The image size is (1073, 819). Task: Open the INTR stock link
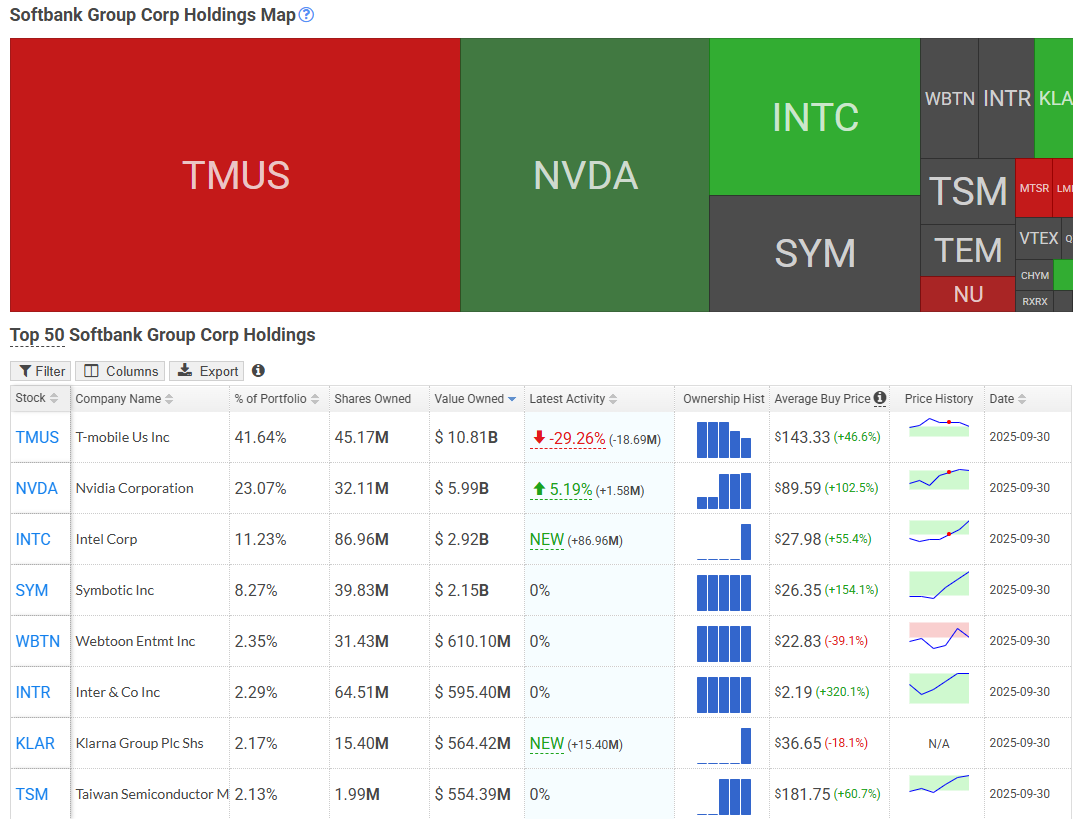33,692
